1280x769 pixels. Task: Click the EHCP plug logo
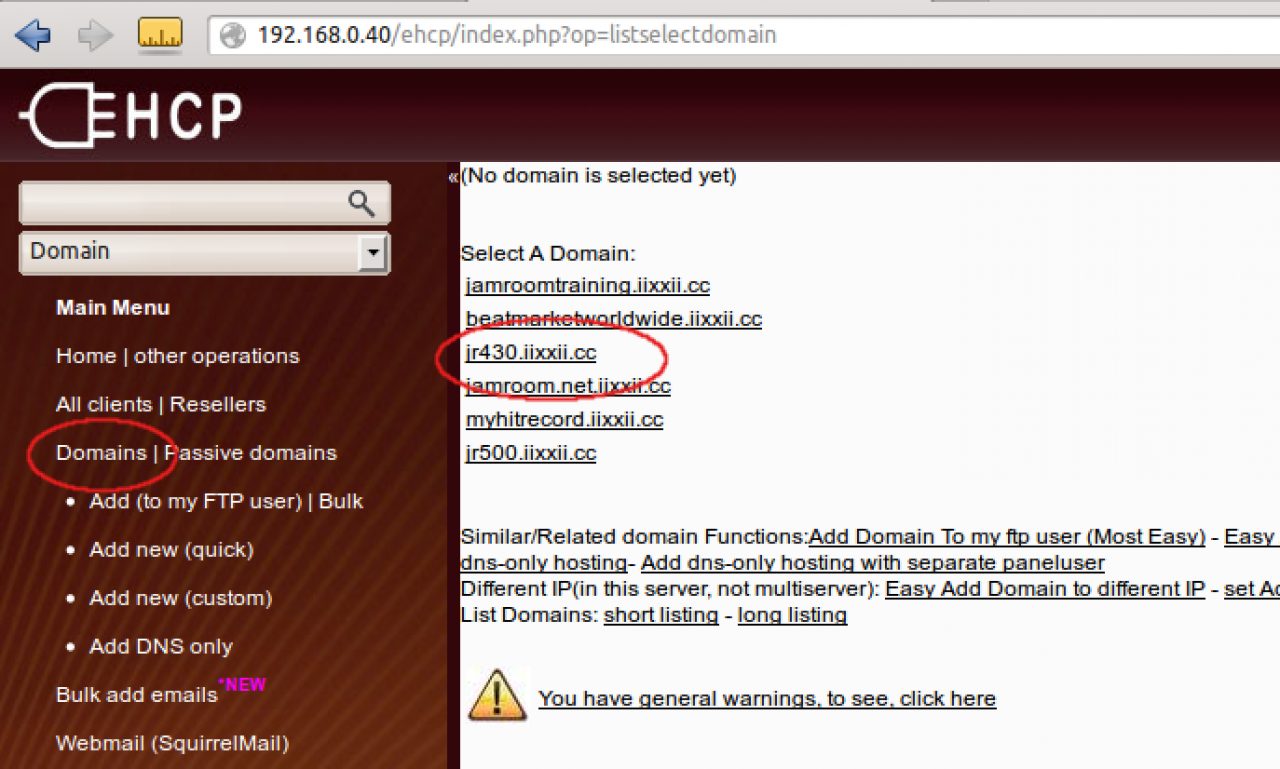pyautogui.click(x=130, y=116)
